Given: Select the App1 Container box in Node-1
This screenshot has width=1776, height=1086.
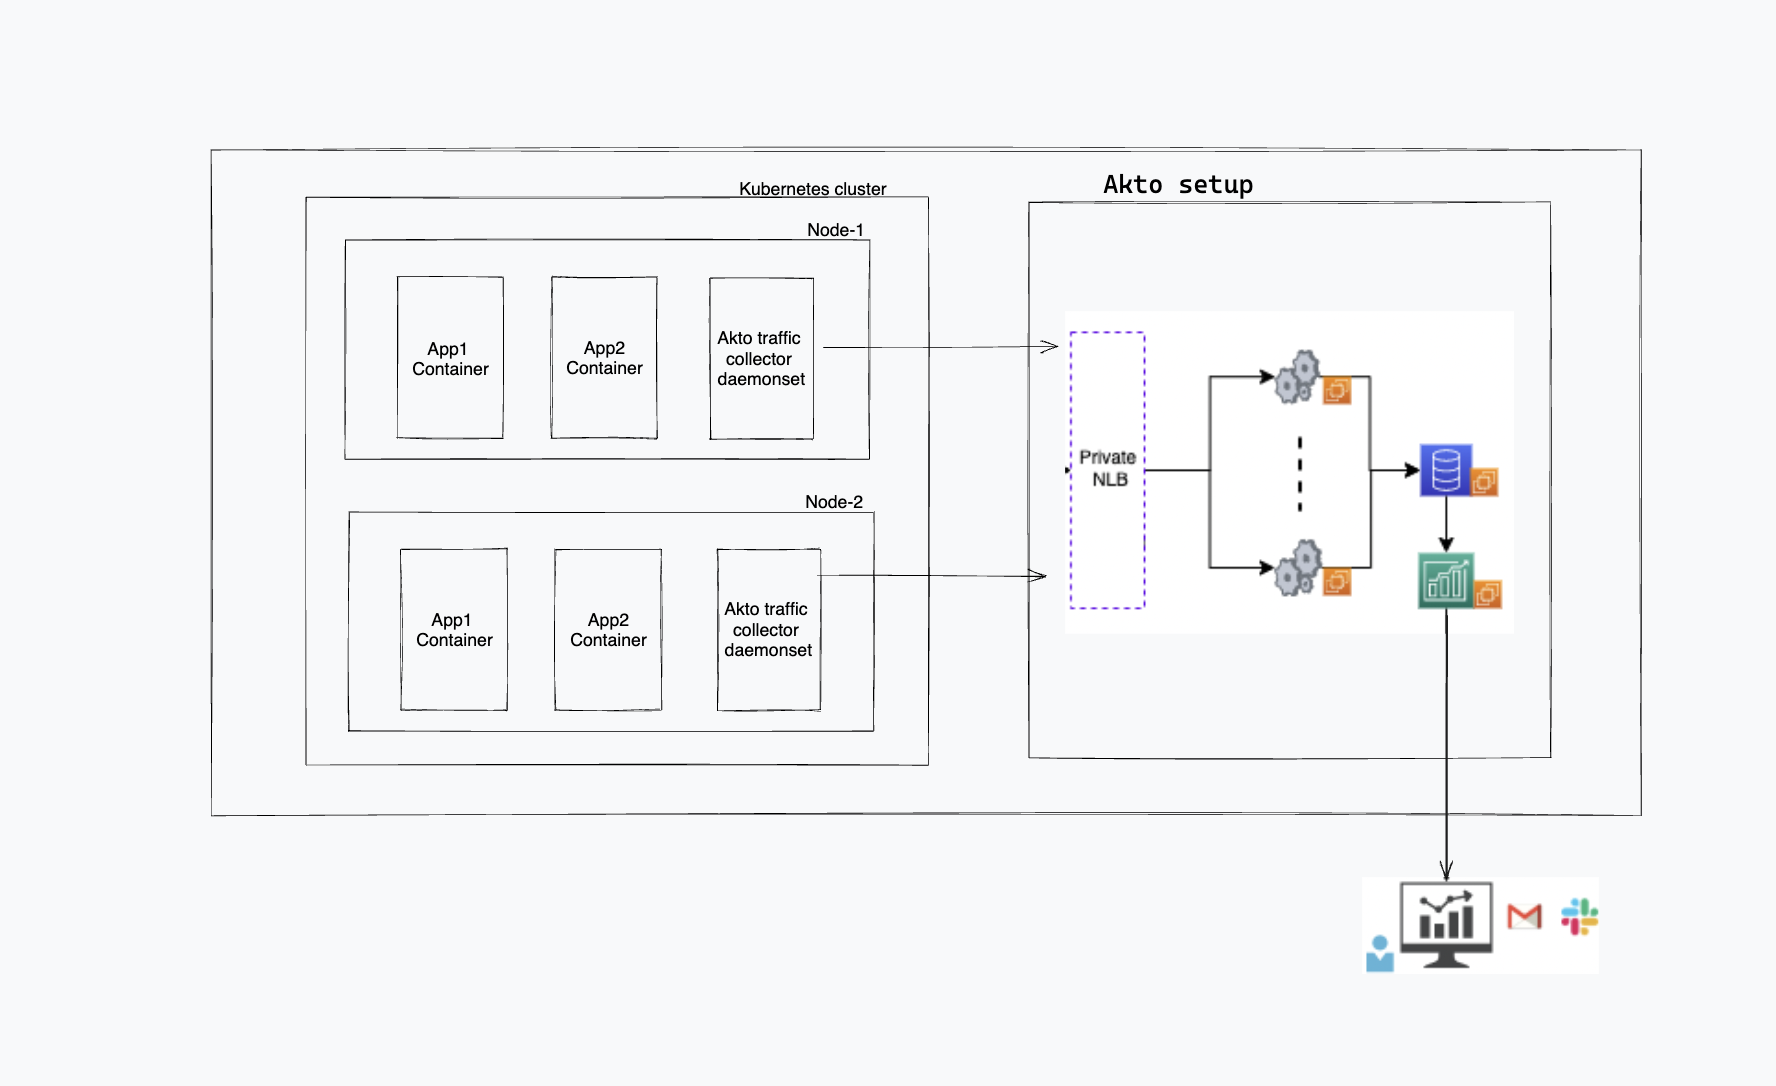Looking at the screenshot, I should tap(449, 358).
